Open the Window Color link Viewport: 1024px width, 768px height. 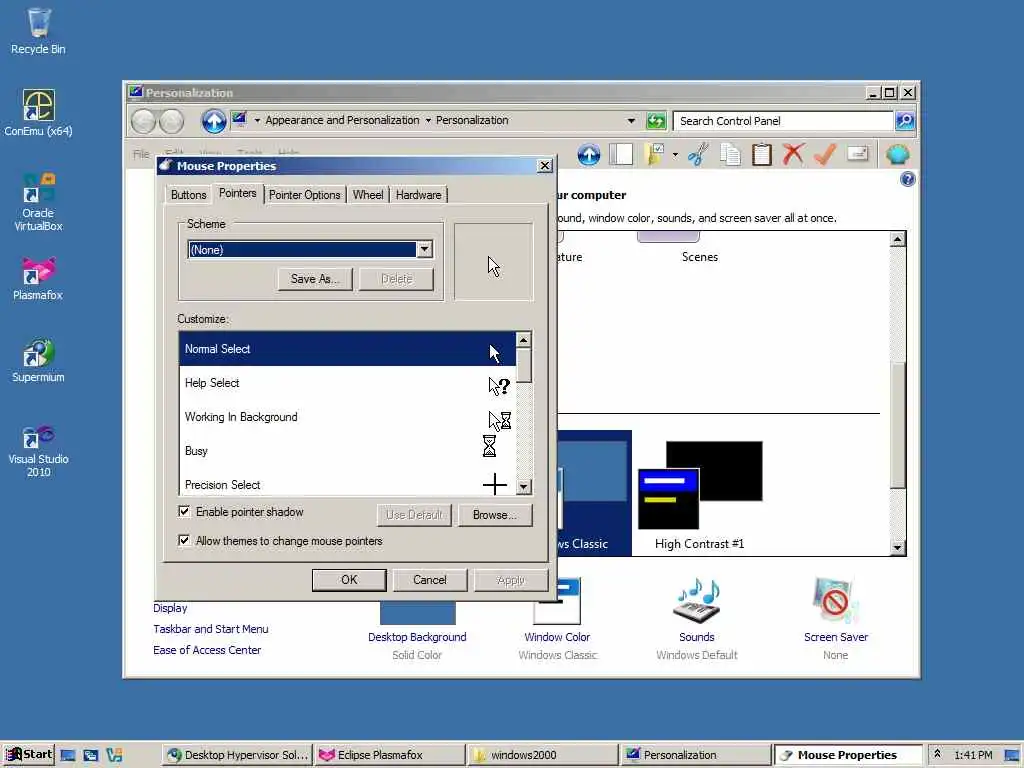tap(557, 637)
